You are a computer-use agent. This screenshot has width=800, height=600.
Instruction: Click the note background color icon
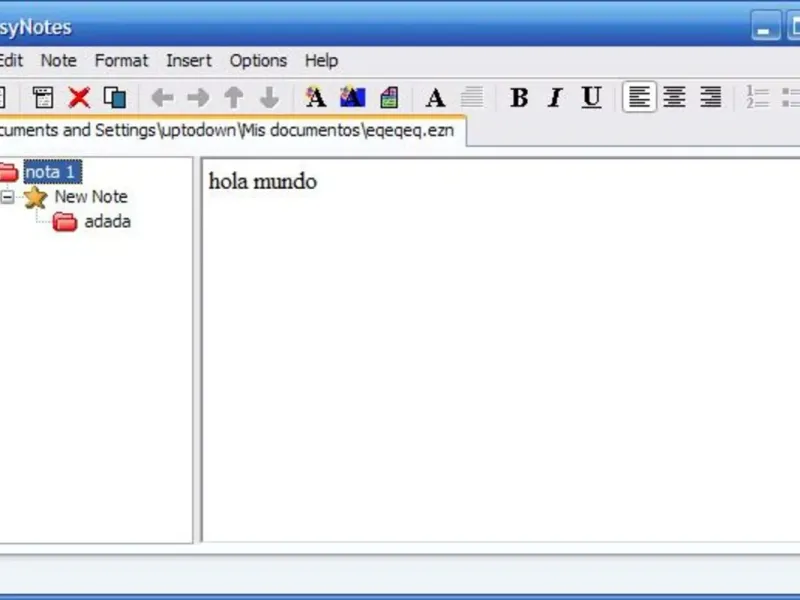pyautogui.click(x=389, y=97)
